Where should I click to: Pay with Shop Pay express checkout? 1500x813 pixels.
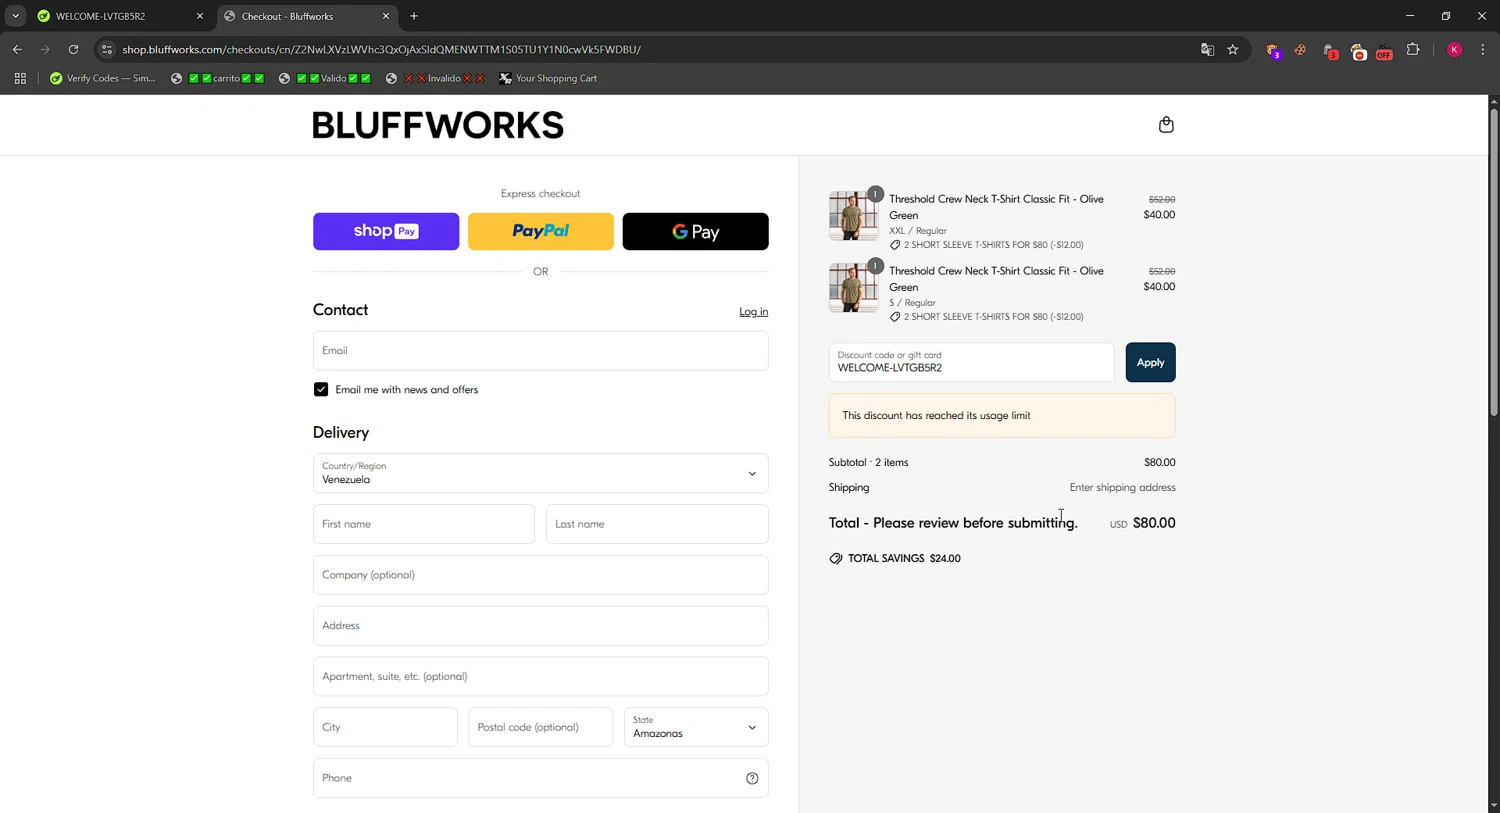(386, 231)
